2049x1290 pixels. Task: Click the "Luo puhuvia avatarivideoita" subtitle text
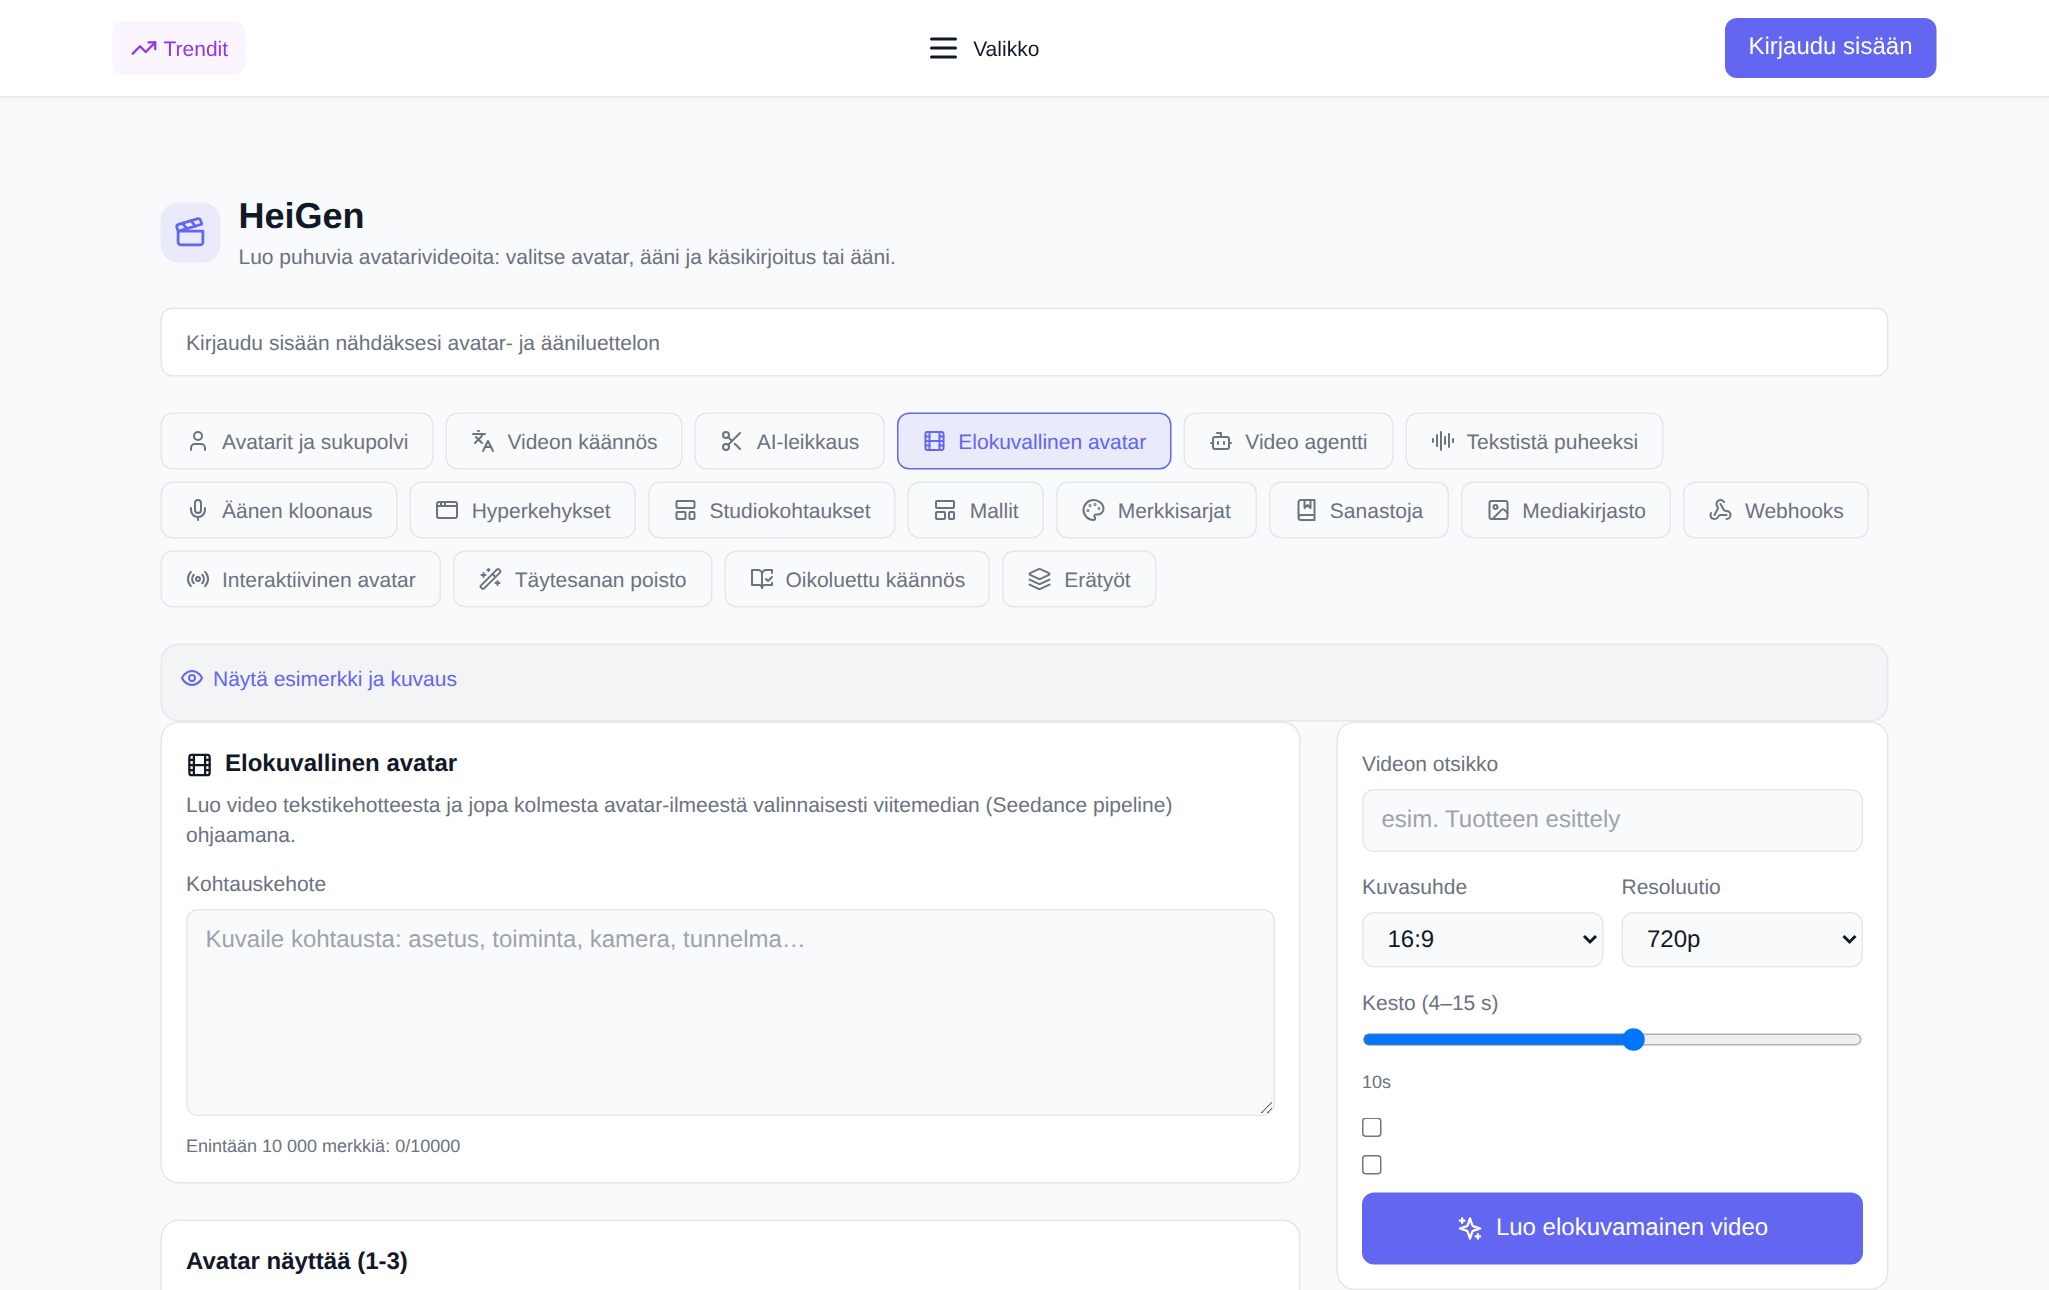click(x=567, y=257)
